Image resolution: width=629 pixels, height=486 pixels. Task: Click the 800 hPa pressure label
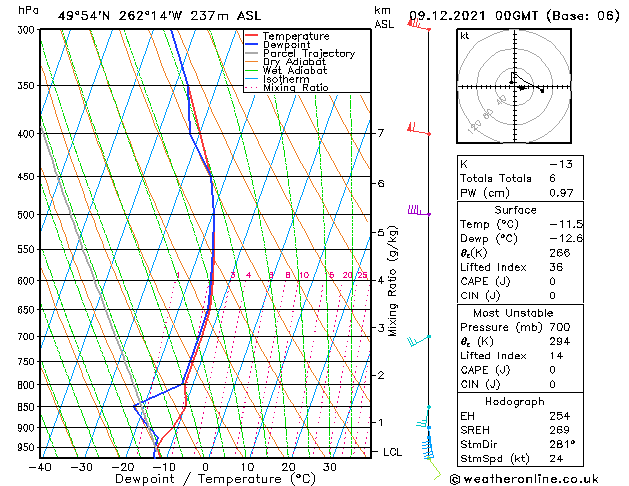tap(28, 385)
